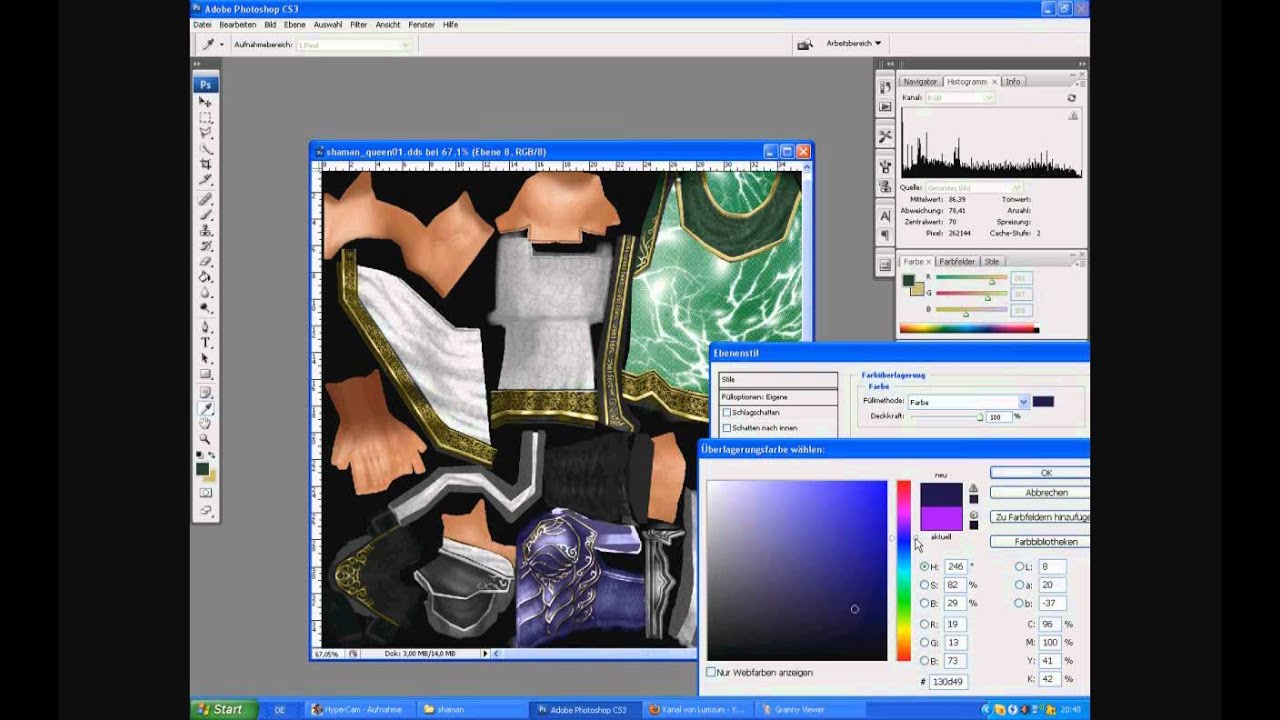This screenshot has height=720, width=1280.
Task: Select the Move tool
Action: coord(206,102)
